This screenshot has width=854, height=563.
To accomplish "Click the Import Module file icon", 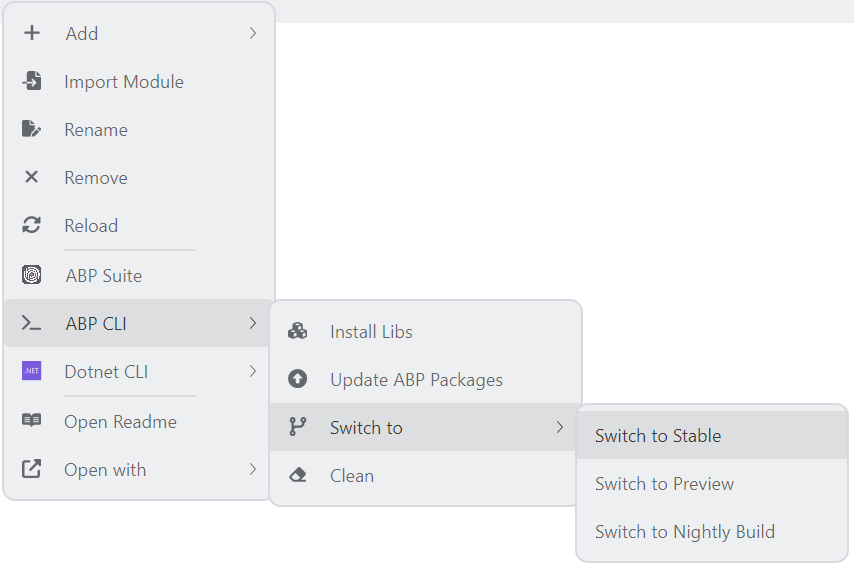I will (x=32, y=81).
